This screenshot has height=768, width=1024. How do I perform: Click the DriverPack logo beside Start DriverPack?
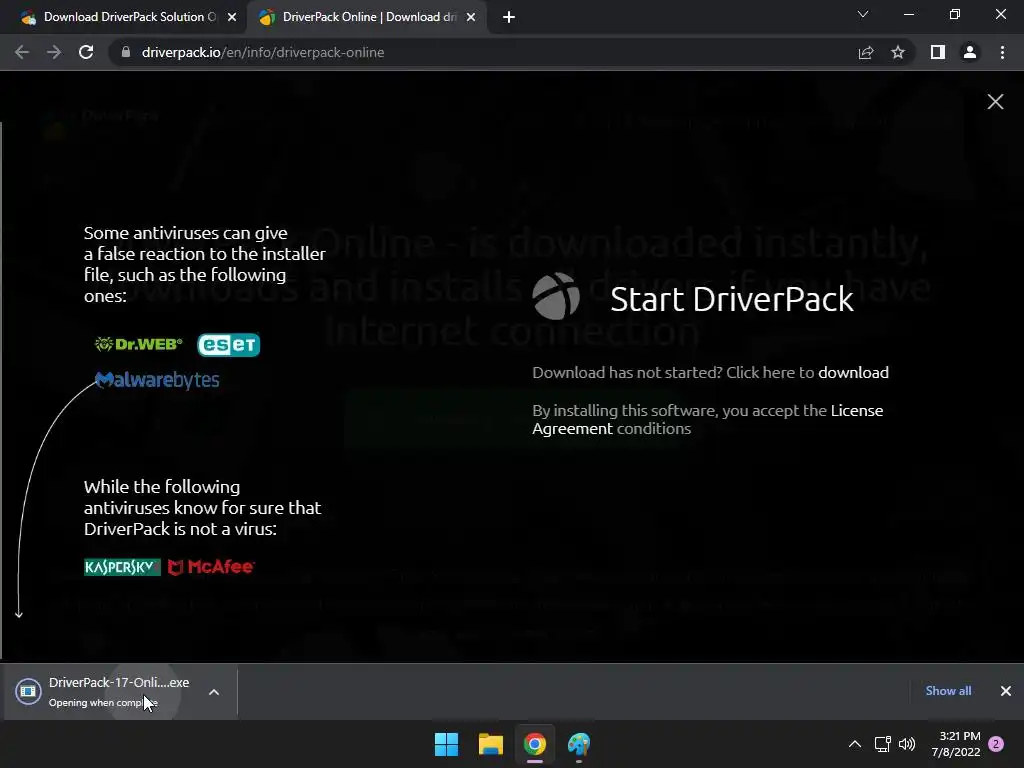(x=556, y=296)
